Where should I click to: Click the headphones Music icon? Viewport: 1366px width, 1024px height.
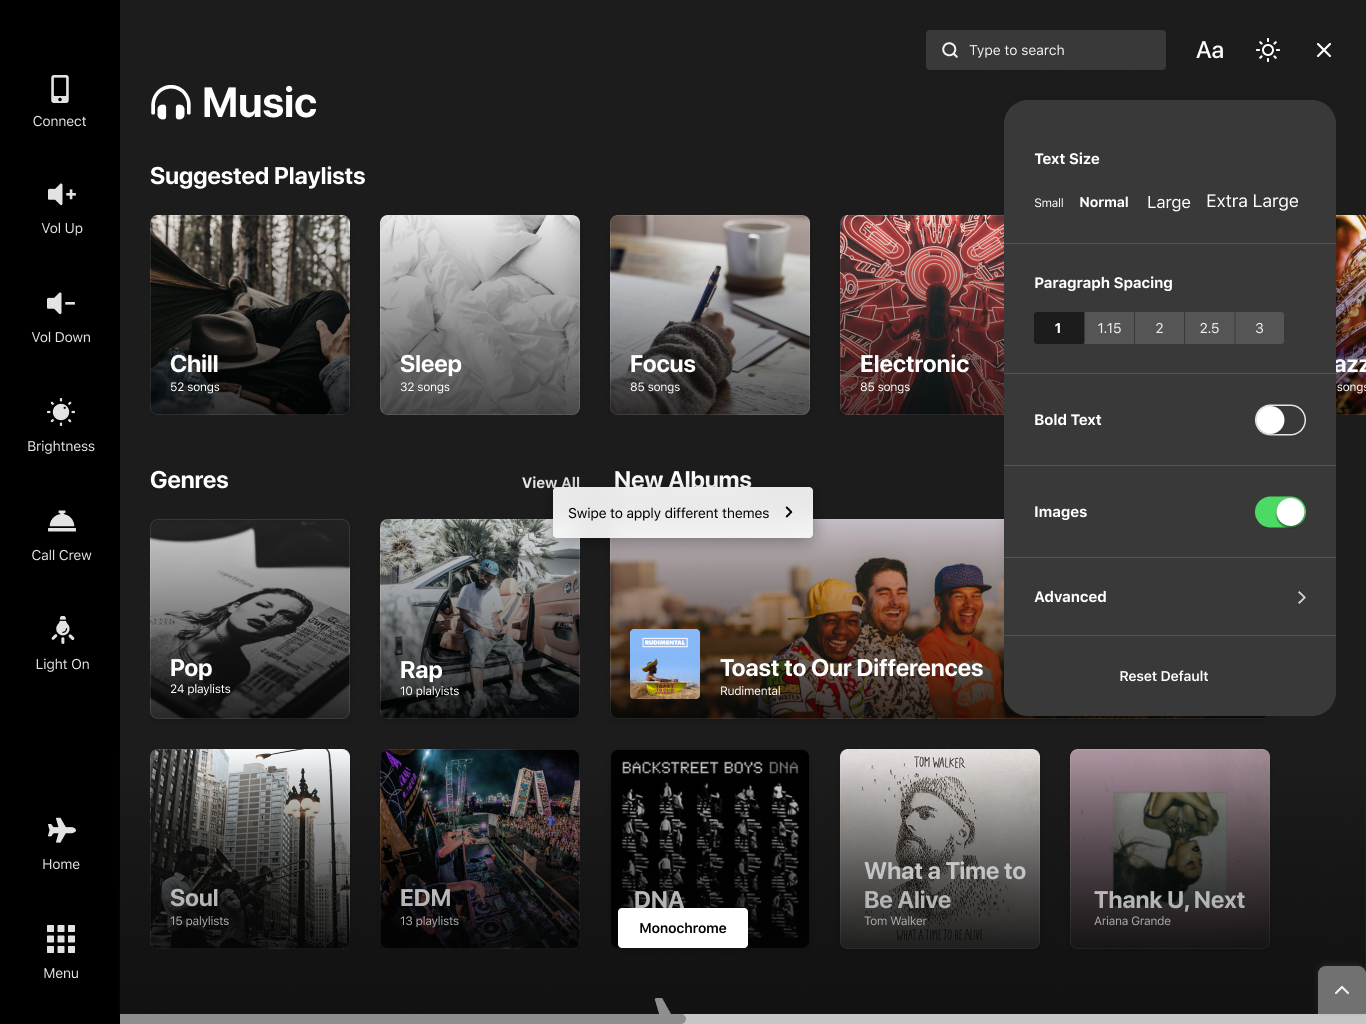tap(171, 103)
